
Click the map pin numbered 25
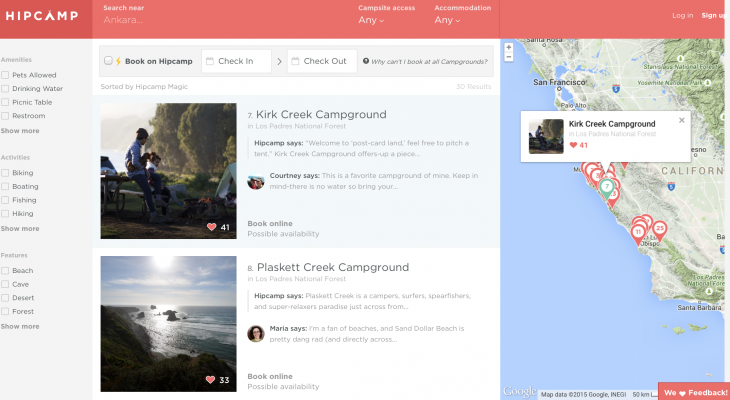pos(659,228)
